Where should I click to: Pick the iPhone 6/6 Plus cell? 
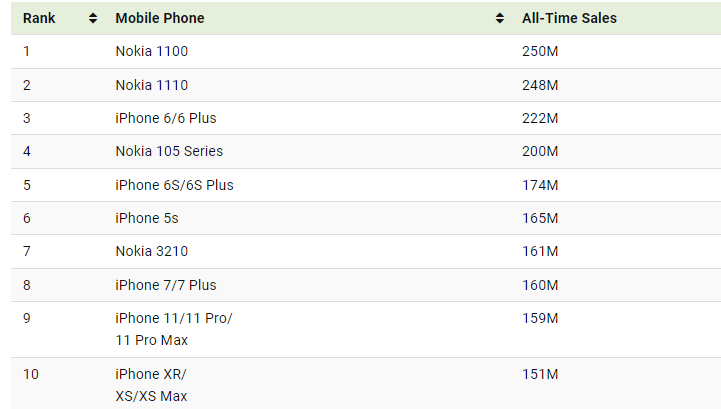(x=165, y=118)
